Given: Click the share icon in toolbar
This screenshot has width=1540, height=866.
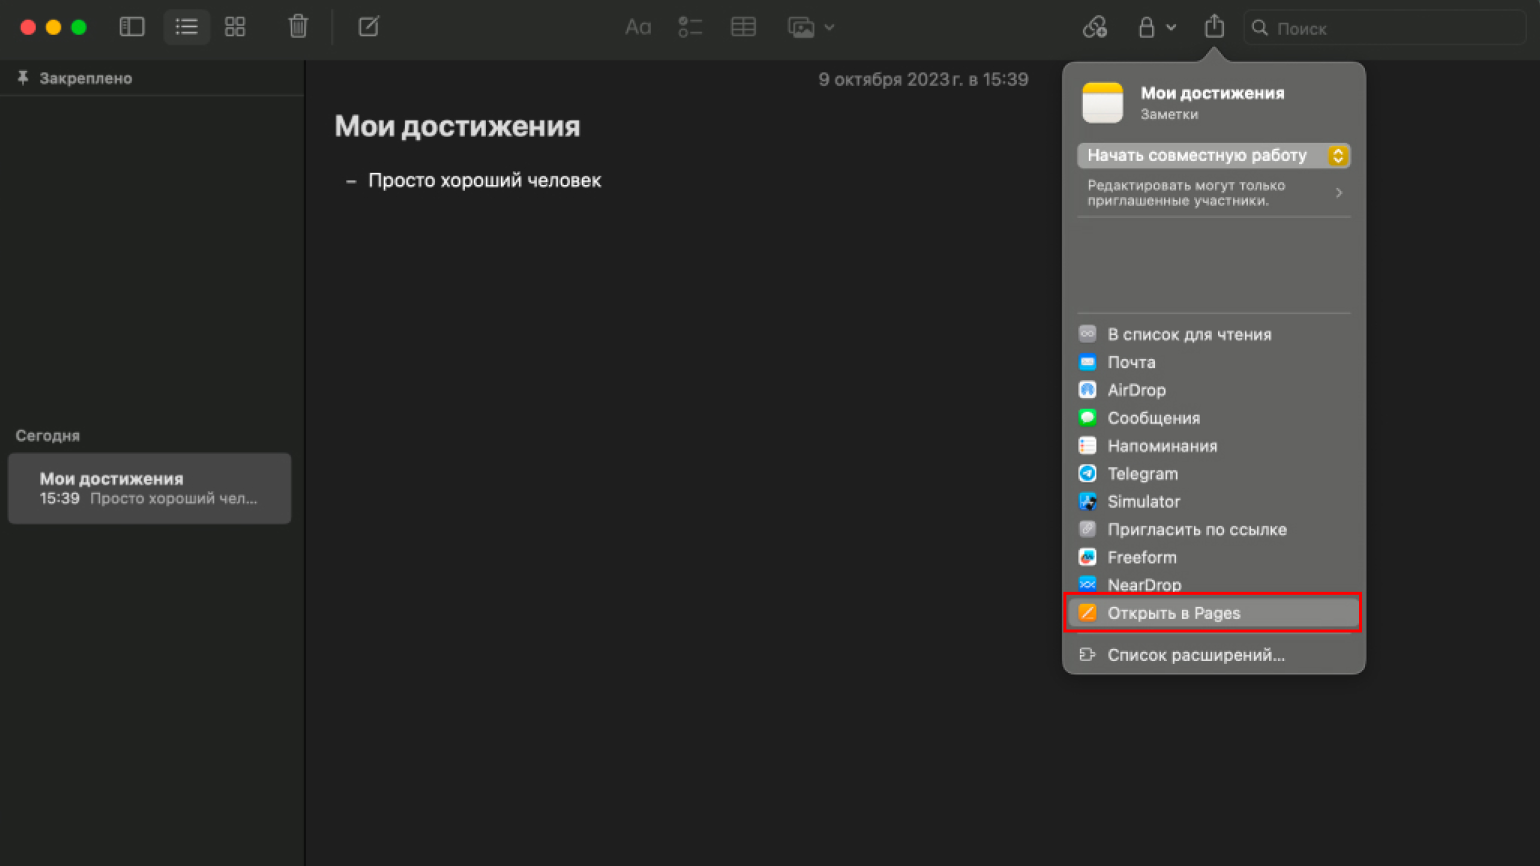Looking at the screenshot, I should click(x=1214, y=27).
